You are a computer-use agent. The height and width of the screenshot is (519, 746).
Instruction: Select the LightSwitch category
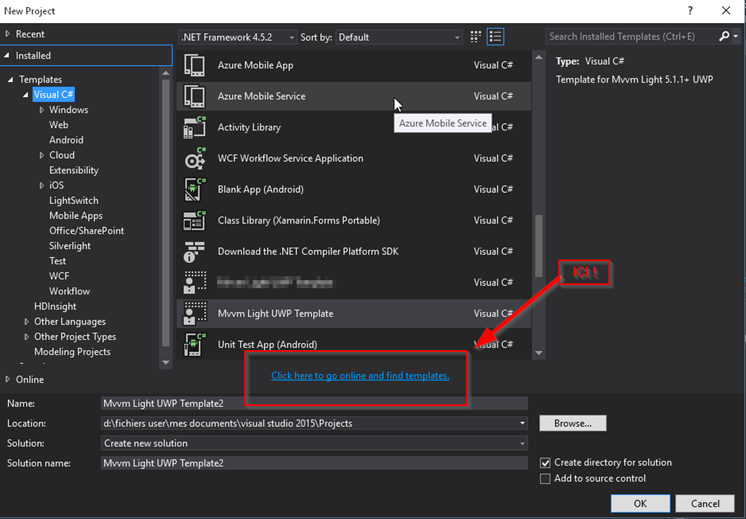click(74, 200)
